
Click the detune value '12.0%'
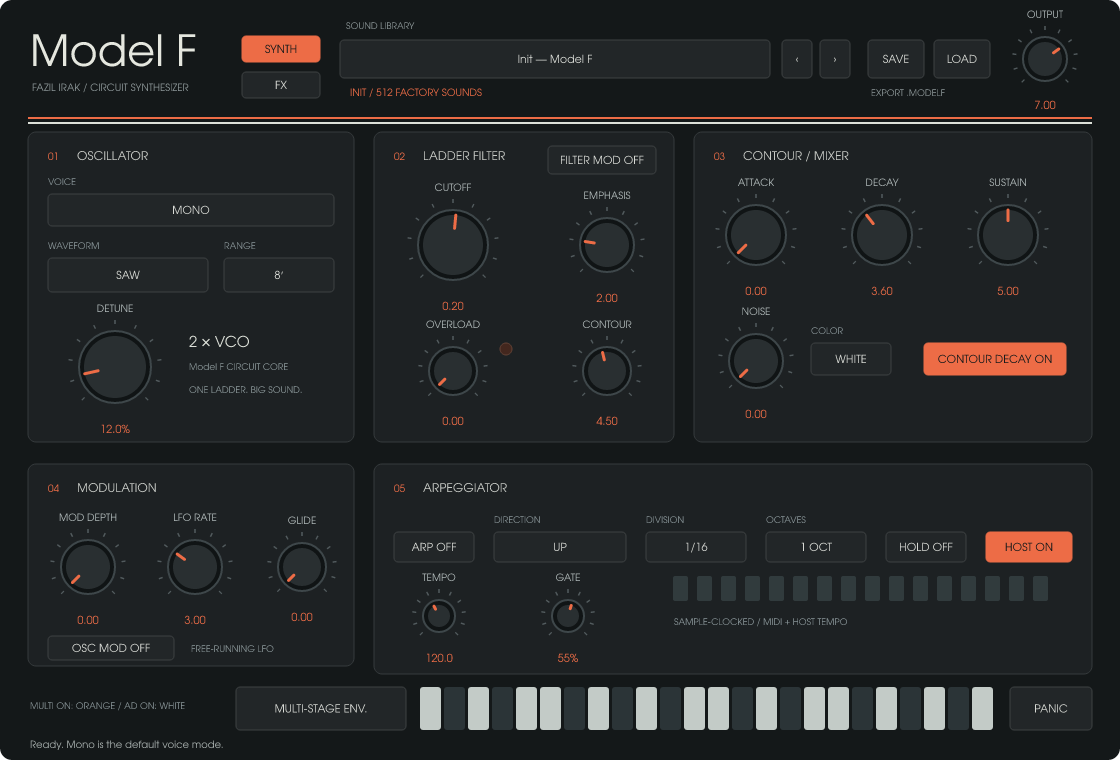[x=115, y=429]
